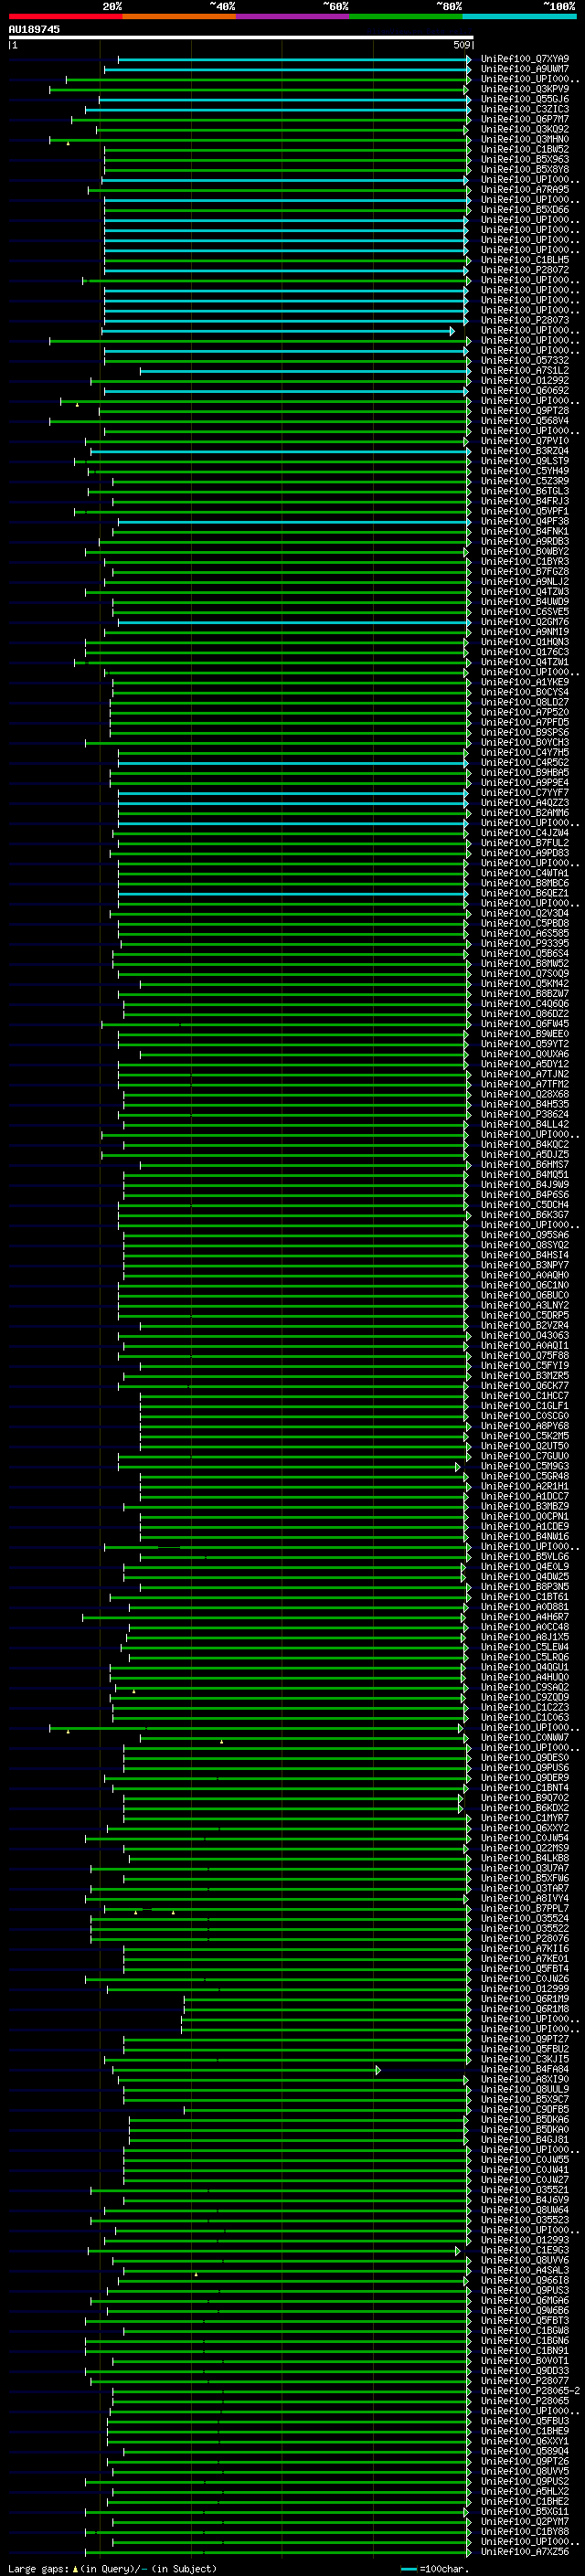Open hit UniRef100_P28073
This screenshot has width=585, height=2576.
point(525,320)
